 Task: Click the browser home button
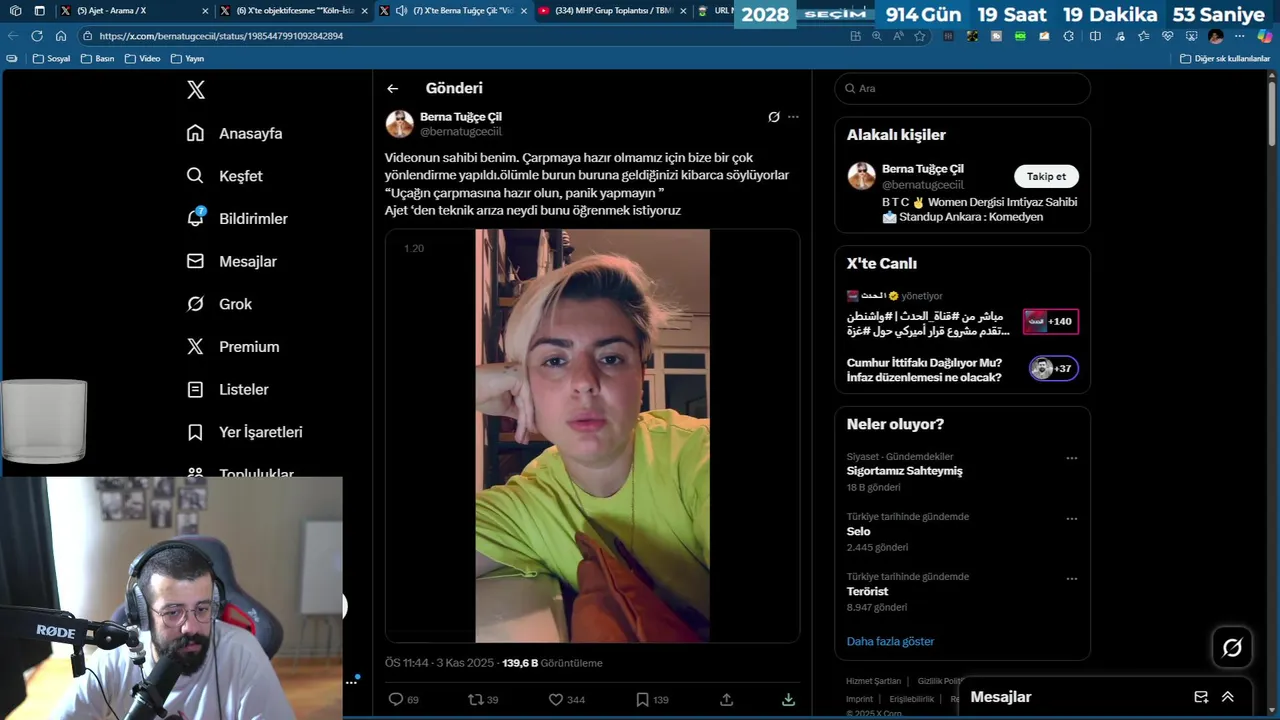tap(61, 36)
